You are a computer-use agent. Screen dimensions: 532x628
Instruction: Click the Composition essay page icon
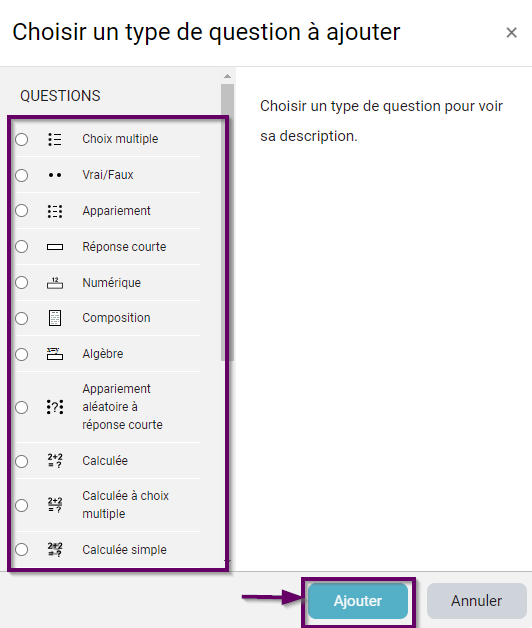pyautogui.click(x=55, y=318)
